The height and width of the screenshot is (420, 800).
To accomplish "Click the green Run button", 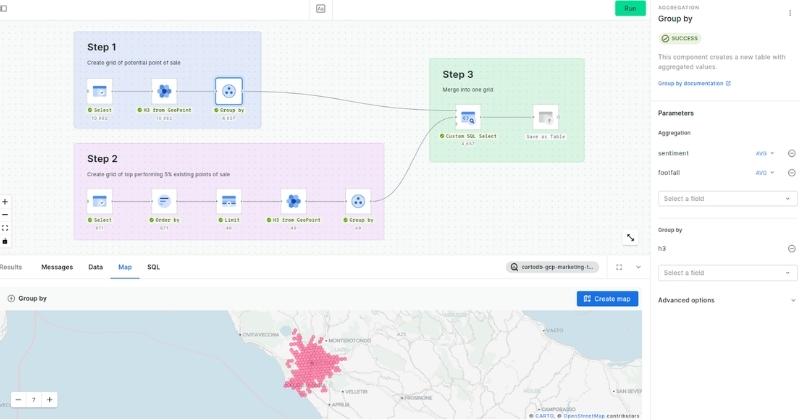I will click(629, 8).
